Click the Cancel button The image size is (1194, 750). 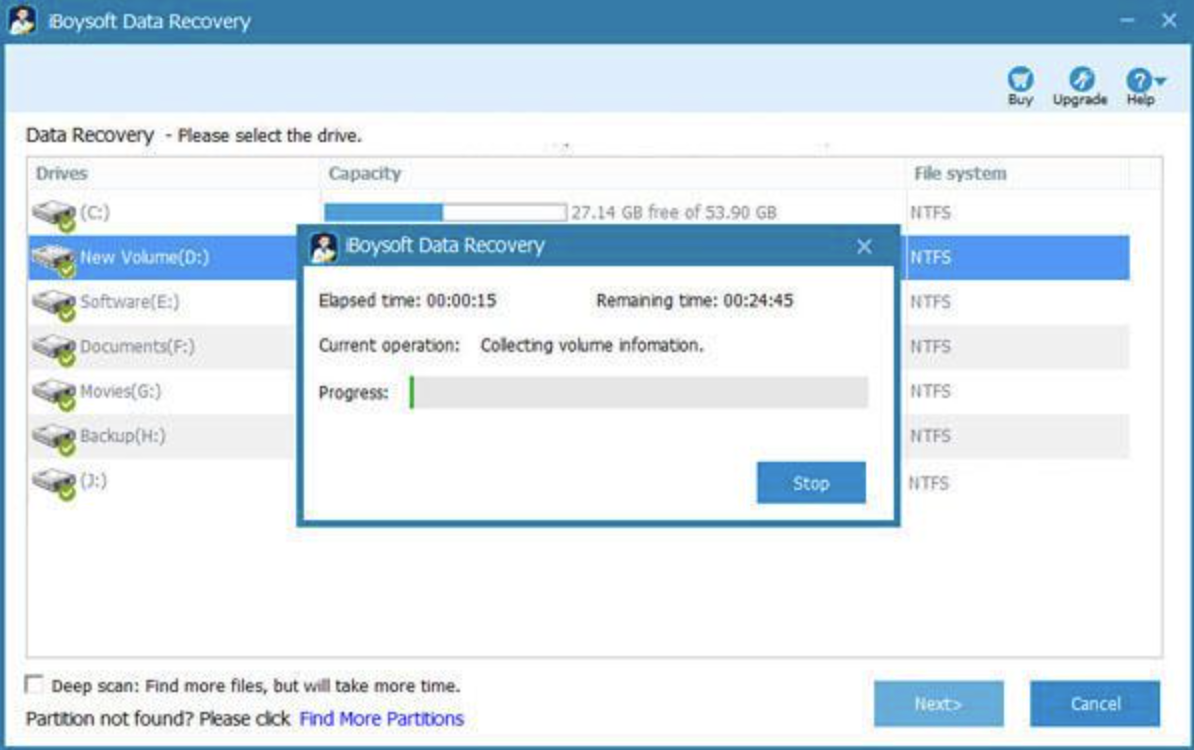click(1095, 704)
